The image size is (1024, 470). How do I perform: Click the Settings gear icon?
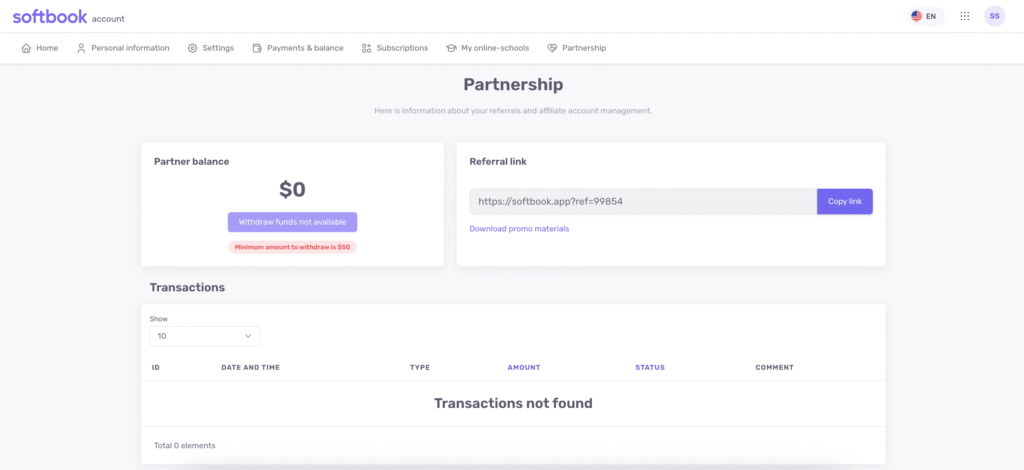point(193,48)
